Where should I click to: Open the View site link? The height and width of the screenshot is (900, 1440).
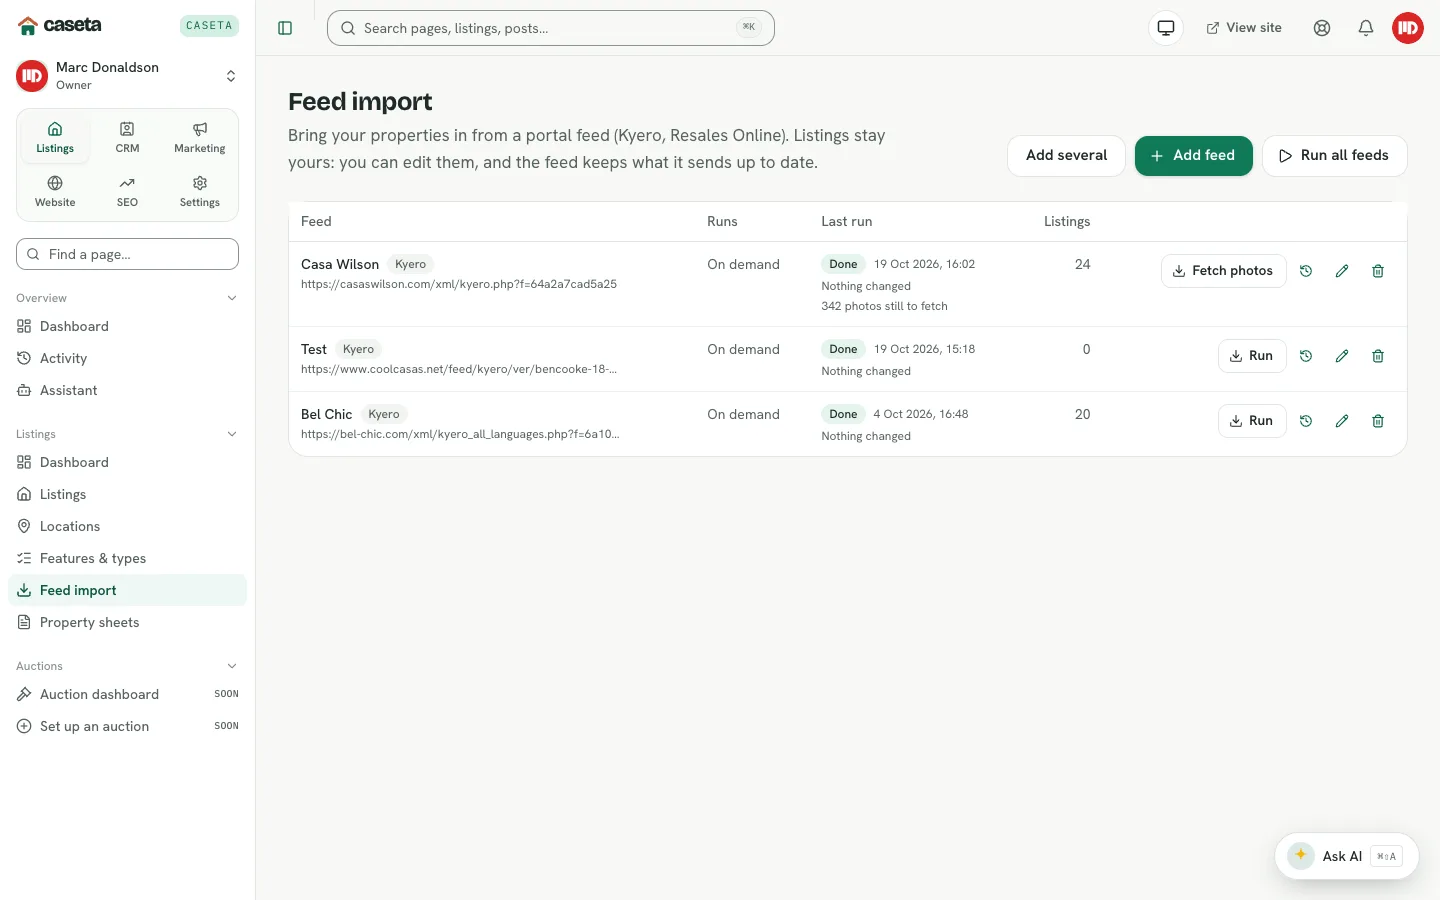1244,28
